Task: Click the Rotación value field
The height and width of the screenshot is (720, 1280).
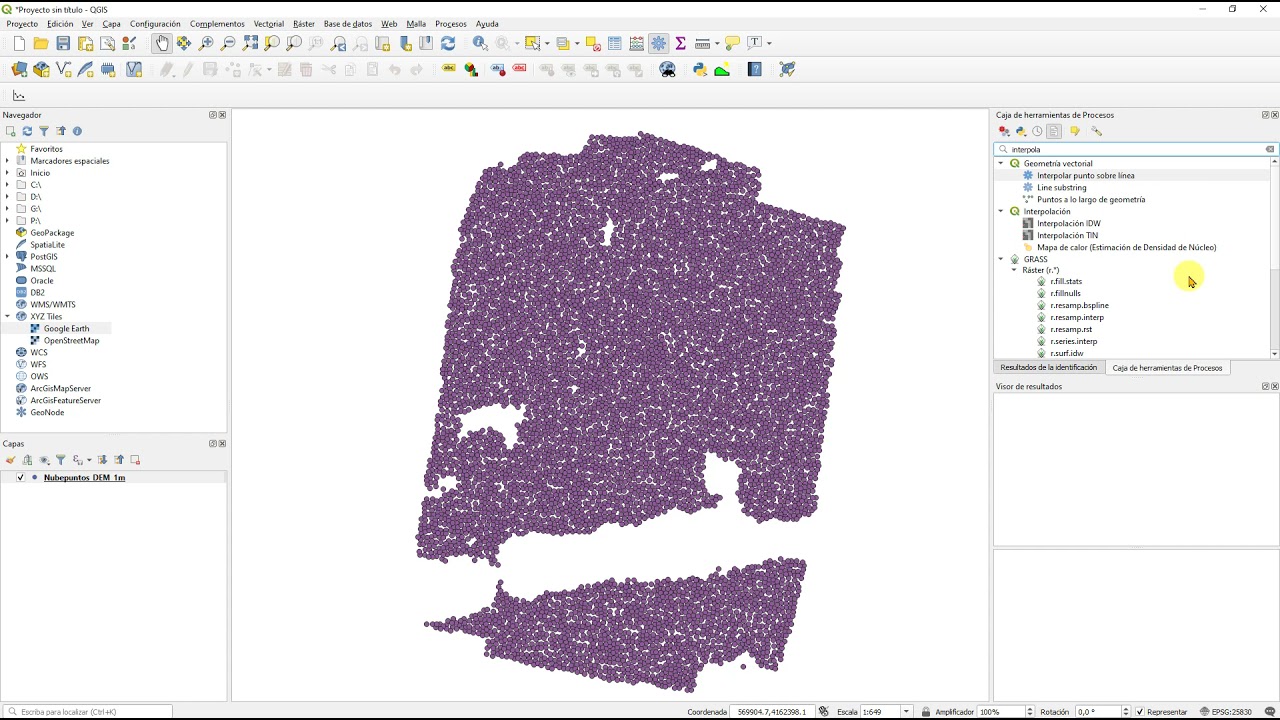Action: click(1099, 712)
